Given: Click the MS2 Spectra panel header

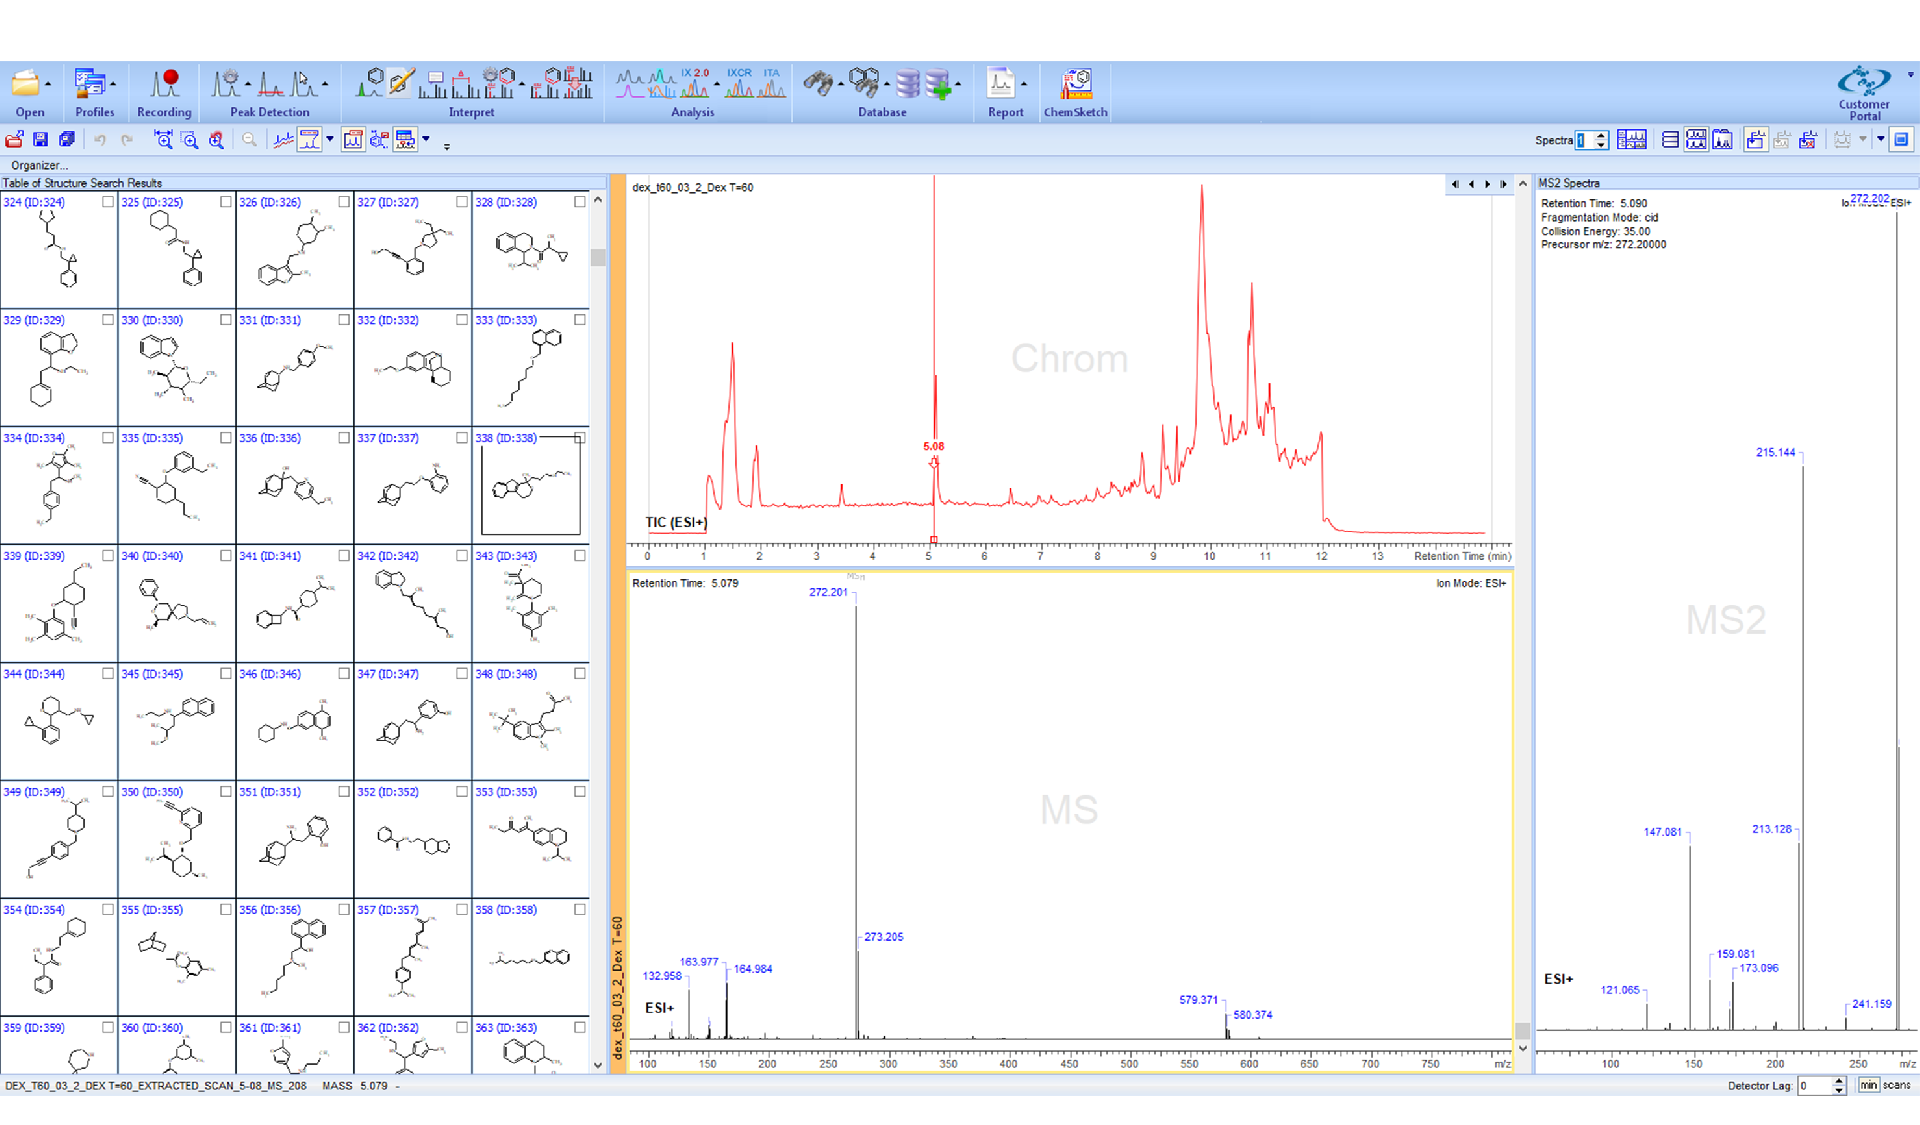Looking at the screenshot, I should (x=1727, y=183).
